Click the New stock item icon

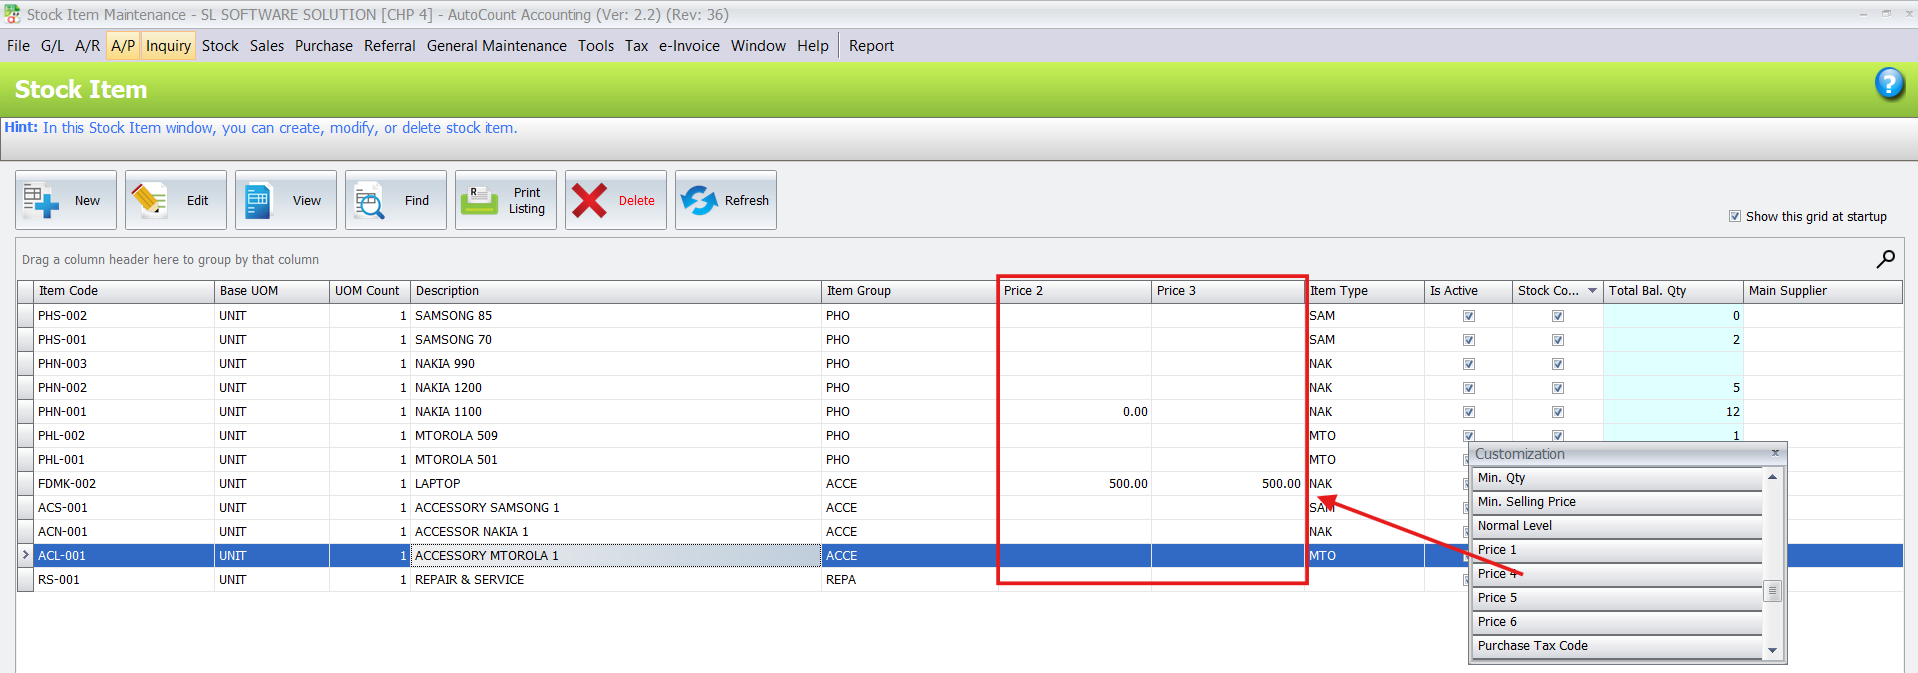(x=42, y=200)
